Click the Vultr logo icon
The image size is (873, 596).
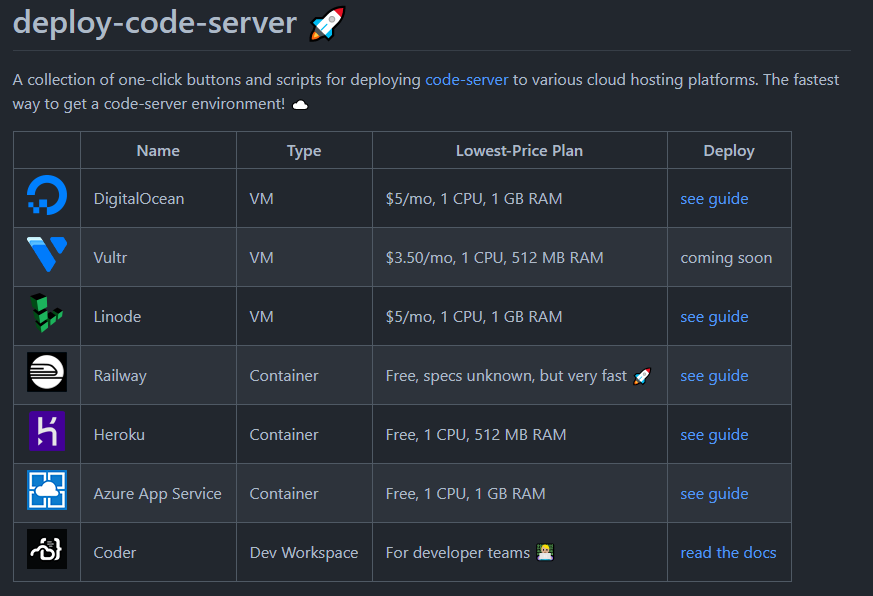pos(47,254)
